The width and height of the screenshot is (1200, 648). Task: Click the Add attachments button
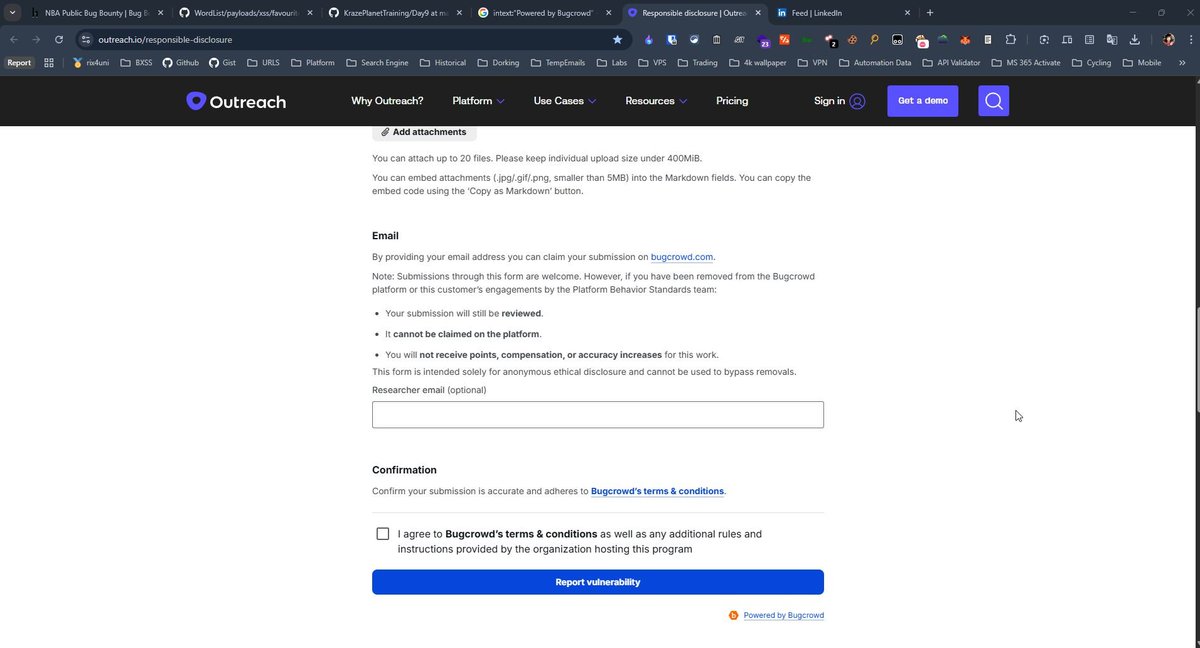[x=424, y=132]
